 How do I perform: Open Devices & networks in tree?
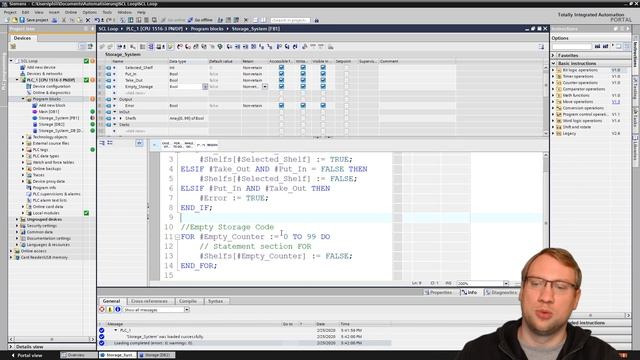(x=44, y=73)
